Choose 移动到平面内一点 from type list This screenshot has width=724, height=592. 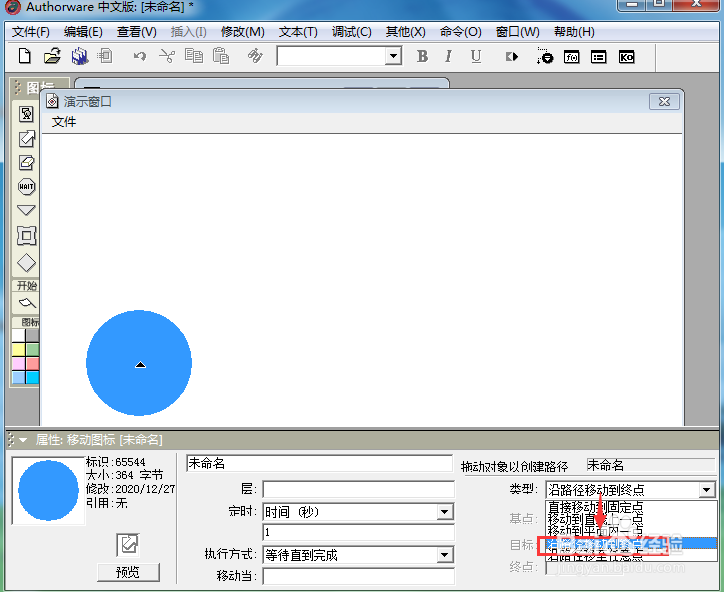tap(595, 531)
